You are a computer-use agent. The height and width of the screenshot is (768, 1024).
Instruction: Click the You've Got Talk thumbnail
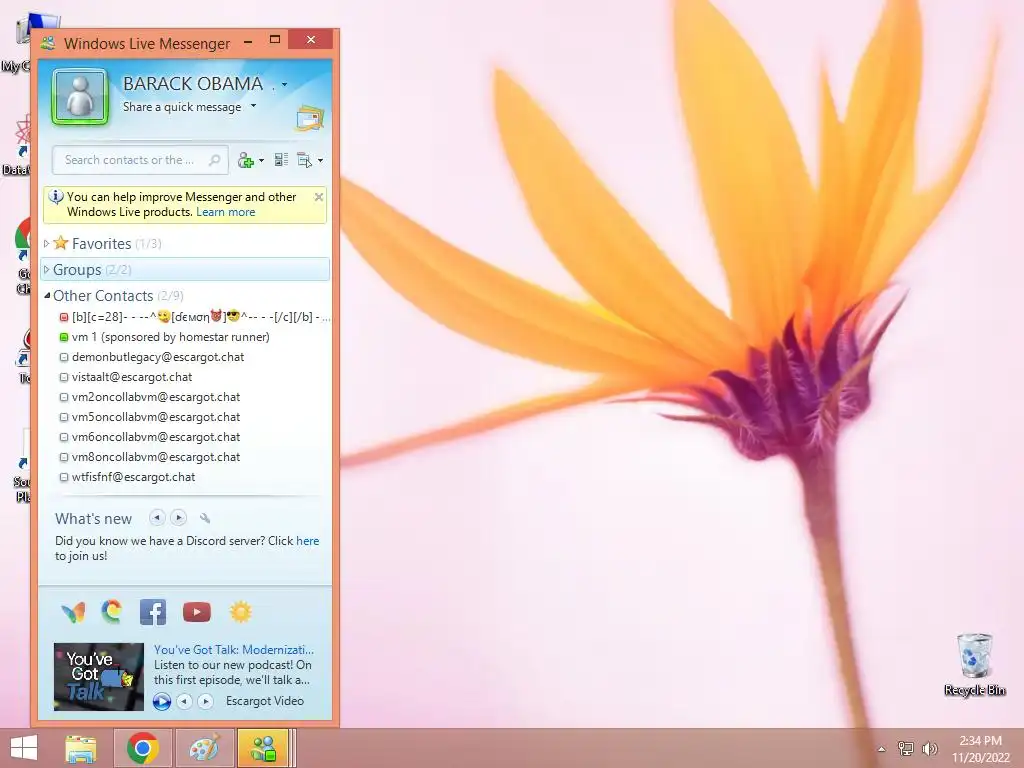coord(99,677)
